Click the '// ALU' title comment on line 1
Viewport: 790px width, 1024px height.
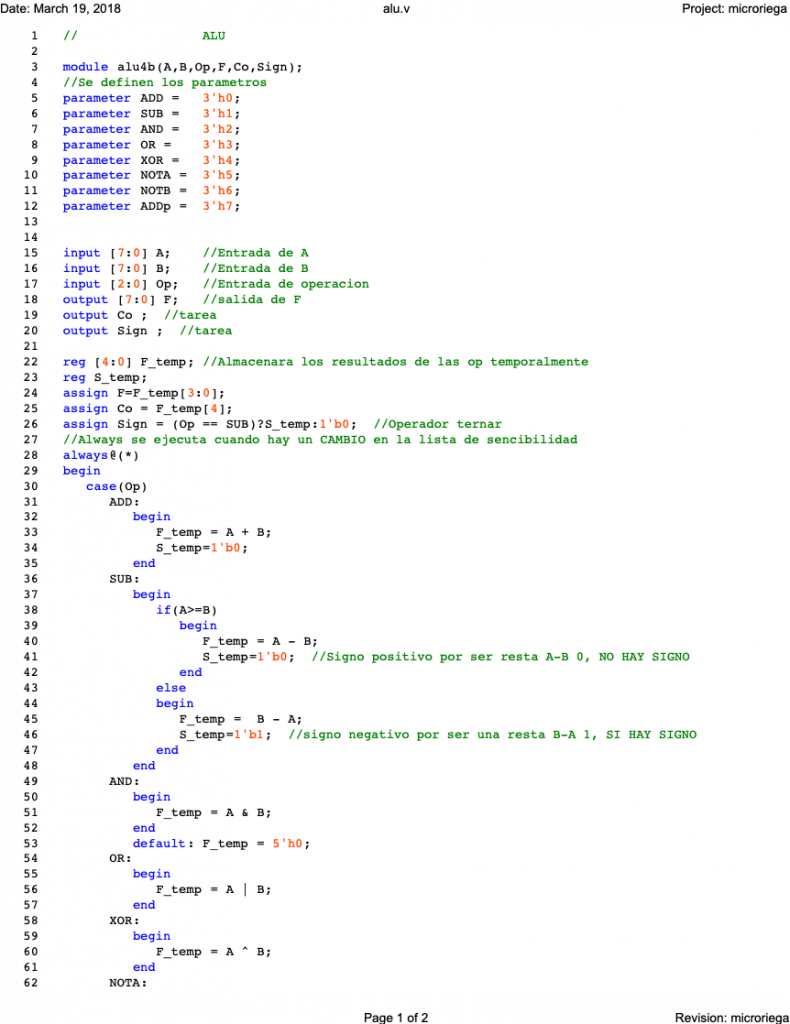pos(144,37)
